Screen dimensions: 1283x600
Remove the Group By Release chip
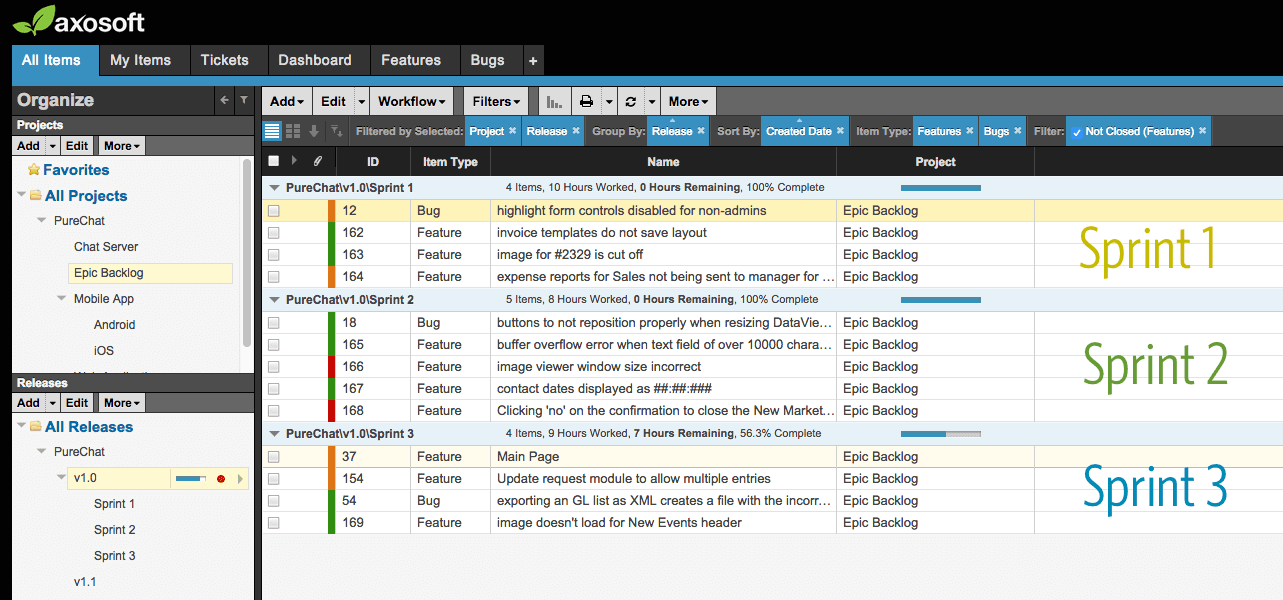701,131
